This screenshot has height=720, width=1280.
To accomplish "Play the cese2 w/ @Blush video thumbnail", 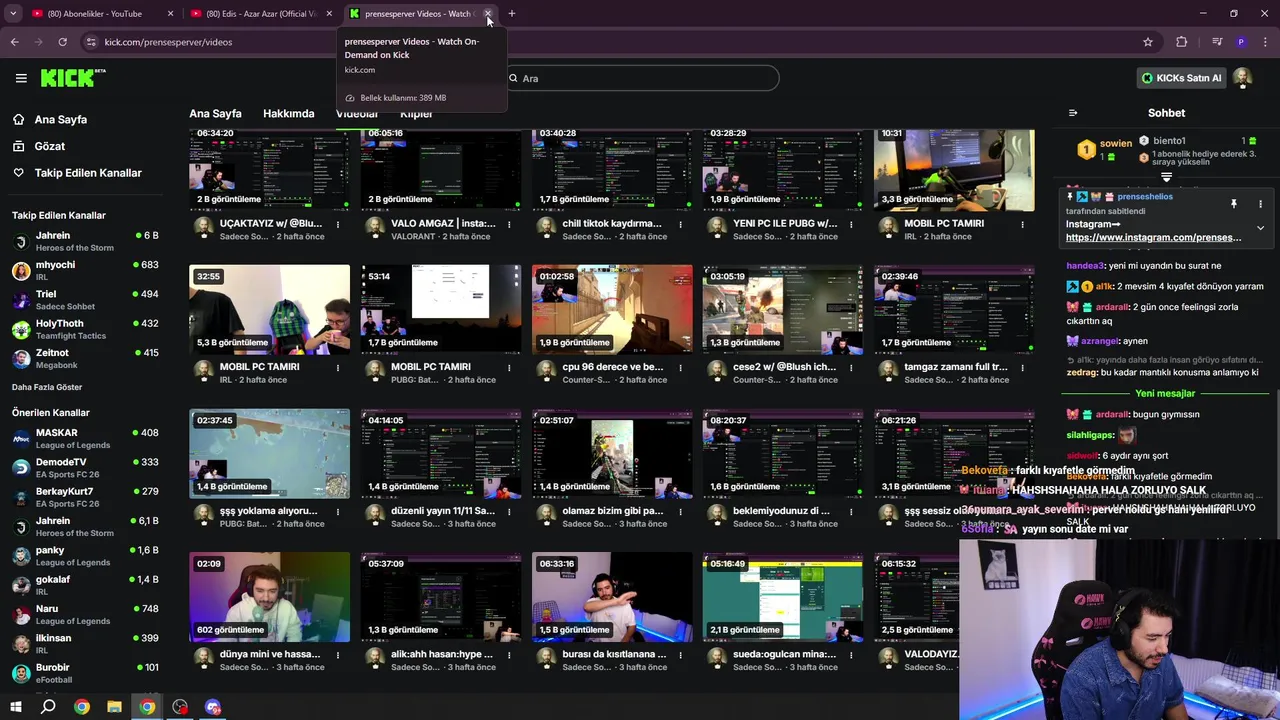I will 783,310.
